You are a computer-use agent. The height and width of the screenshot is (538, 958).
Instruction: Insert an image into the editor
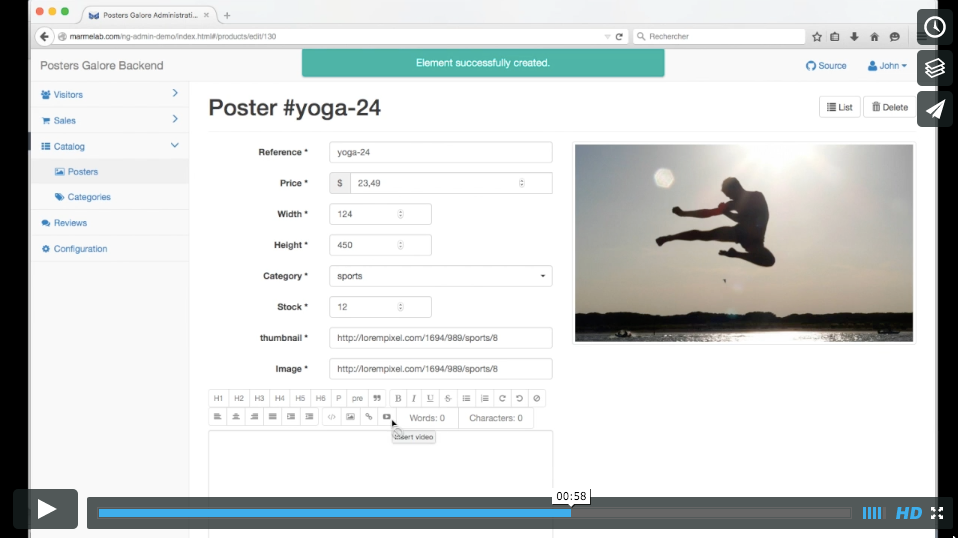[x=350, y=417]
